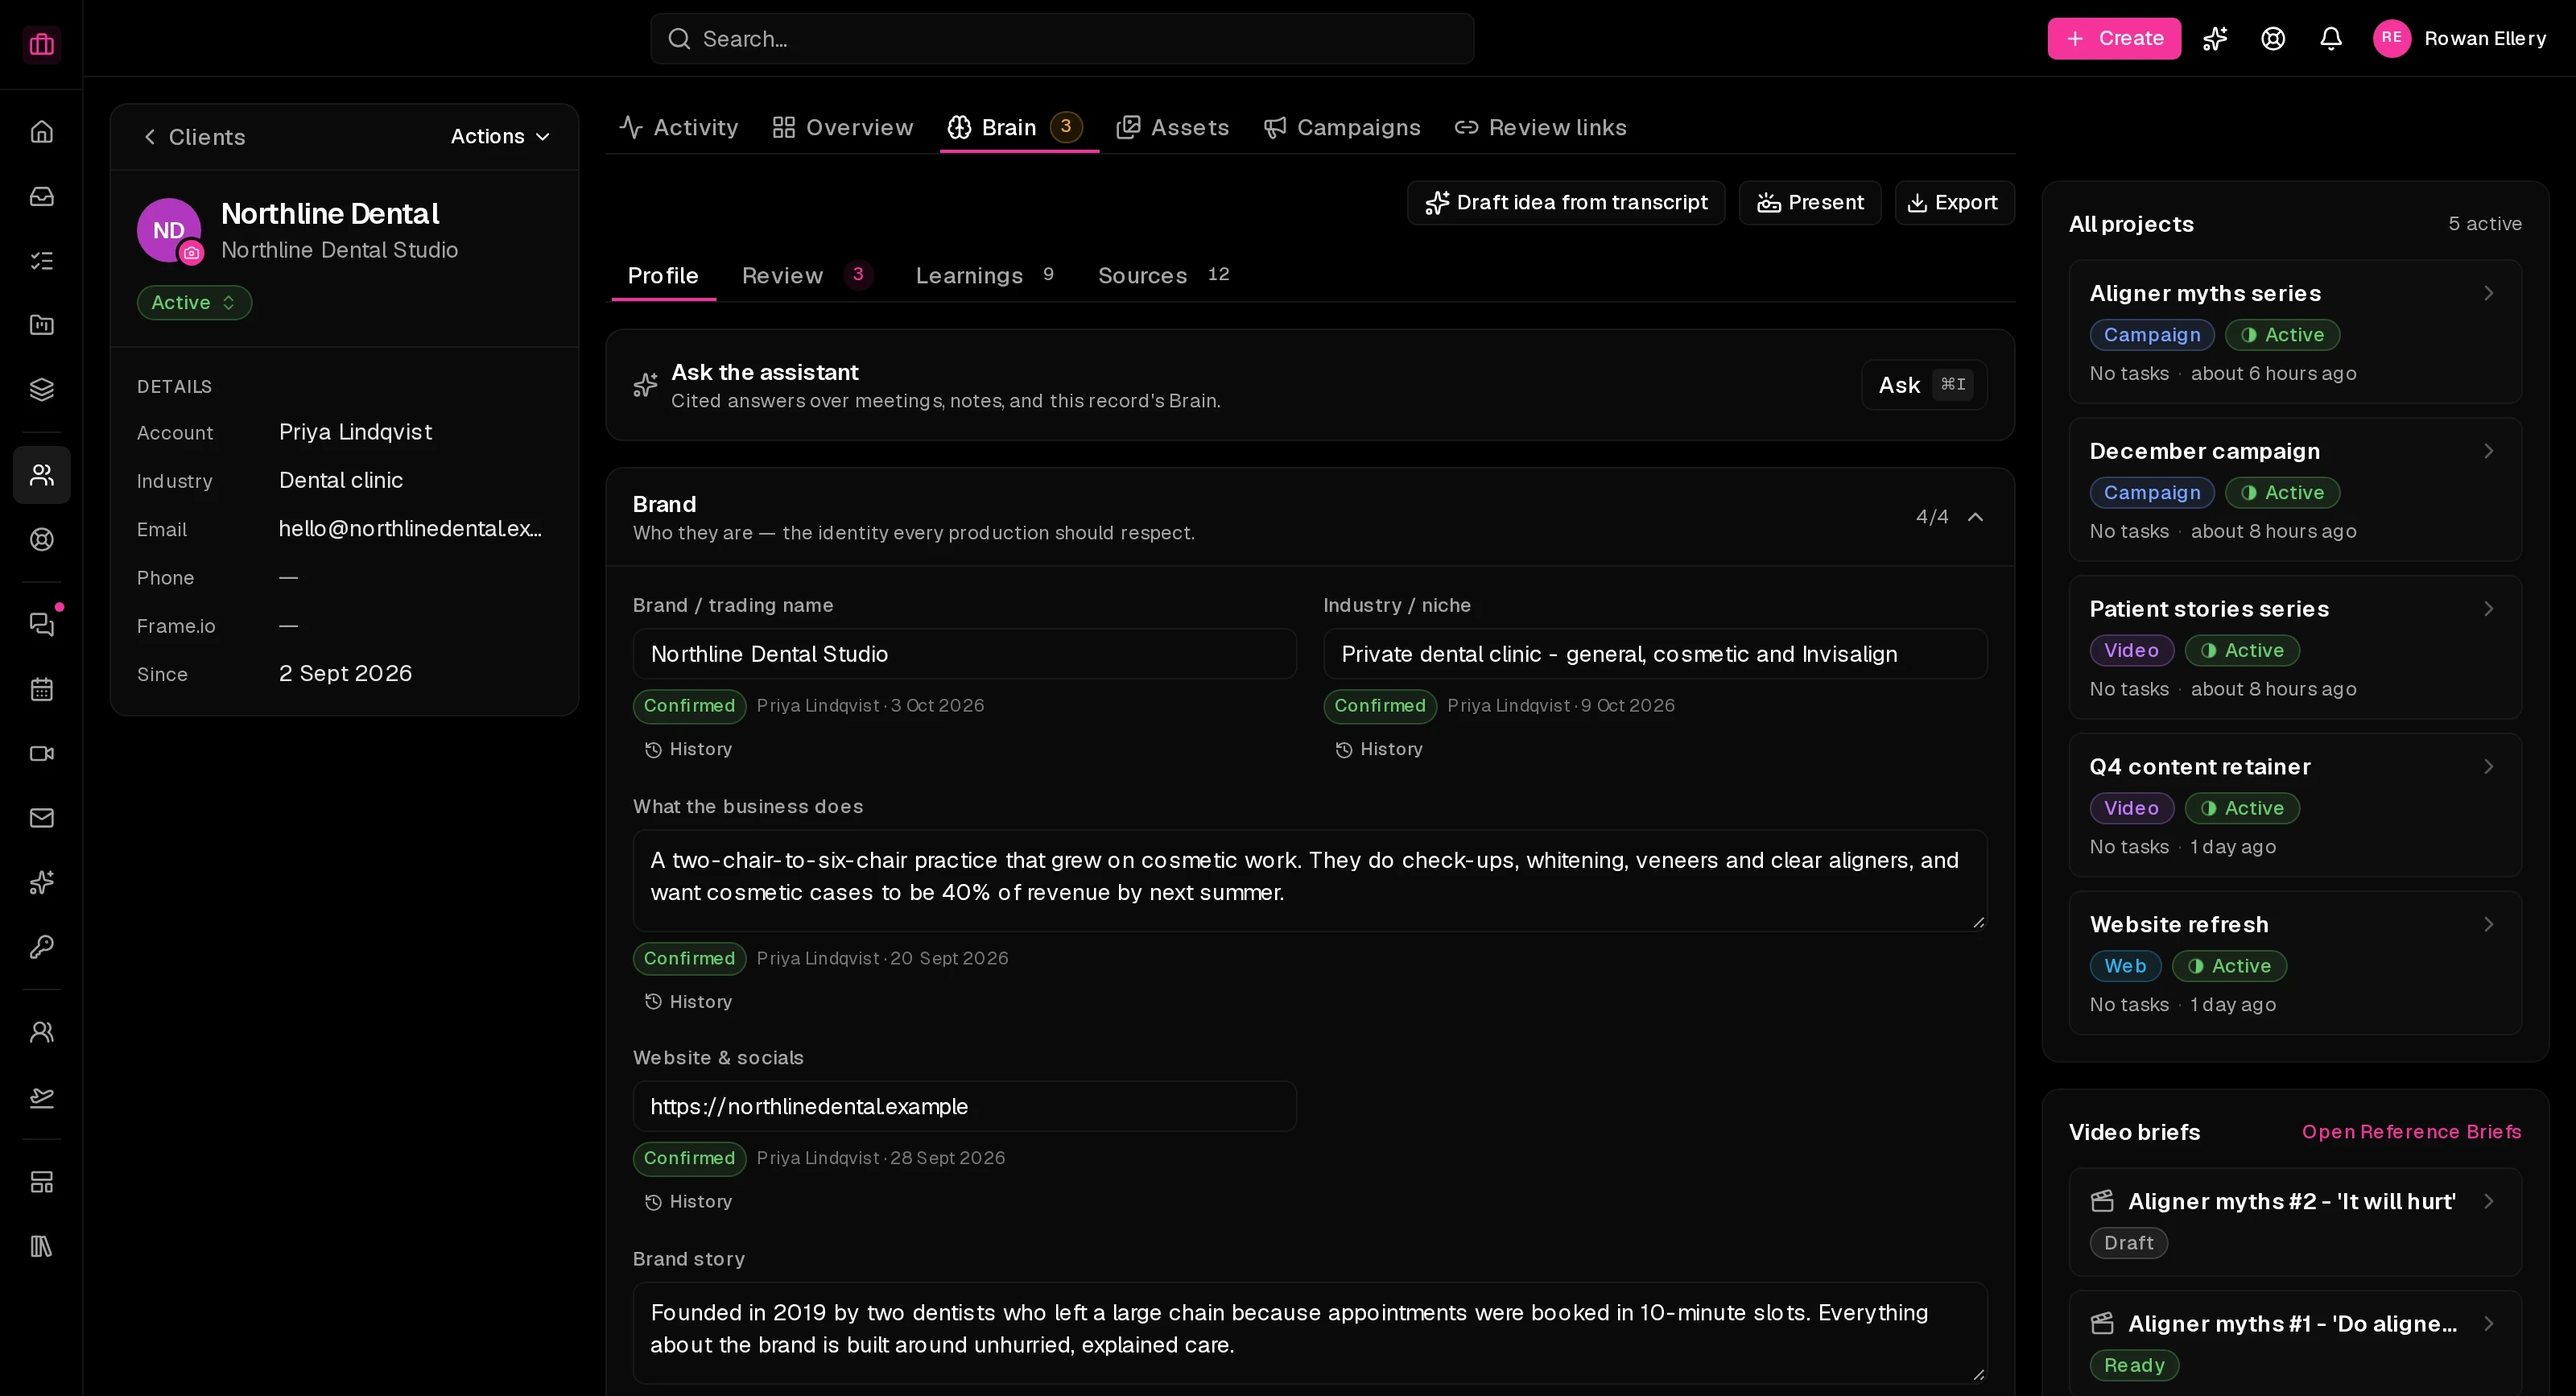The image size is (2576, 1396).
Task: Open December campaign project chevron
Action: (x=2488, y=451)
